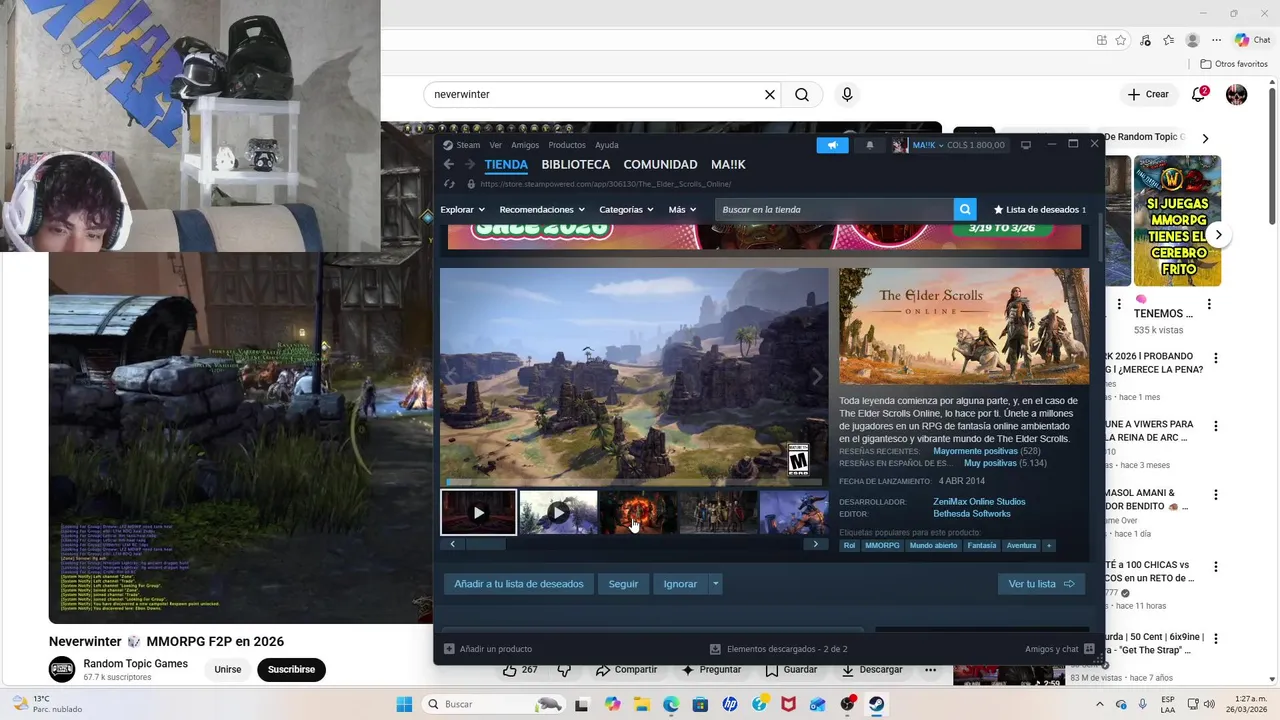
Task: Click the Steam forward navigation arrow
Action: 470,164
